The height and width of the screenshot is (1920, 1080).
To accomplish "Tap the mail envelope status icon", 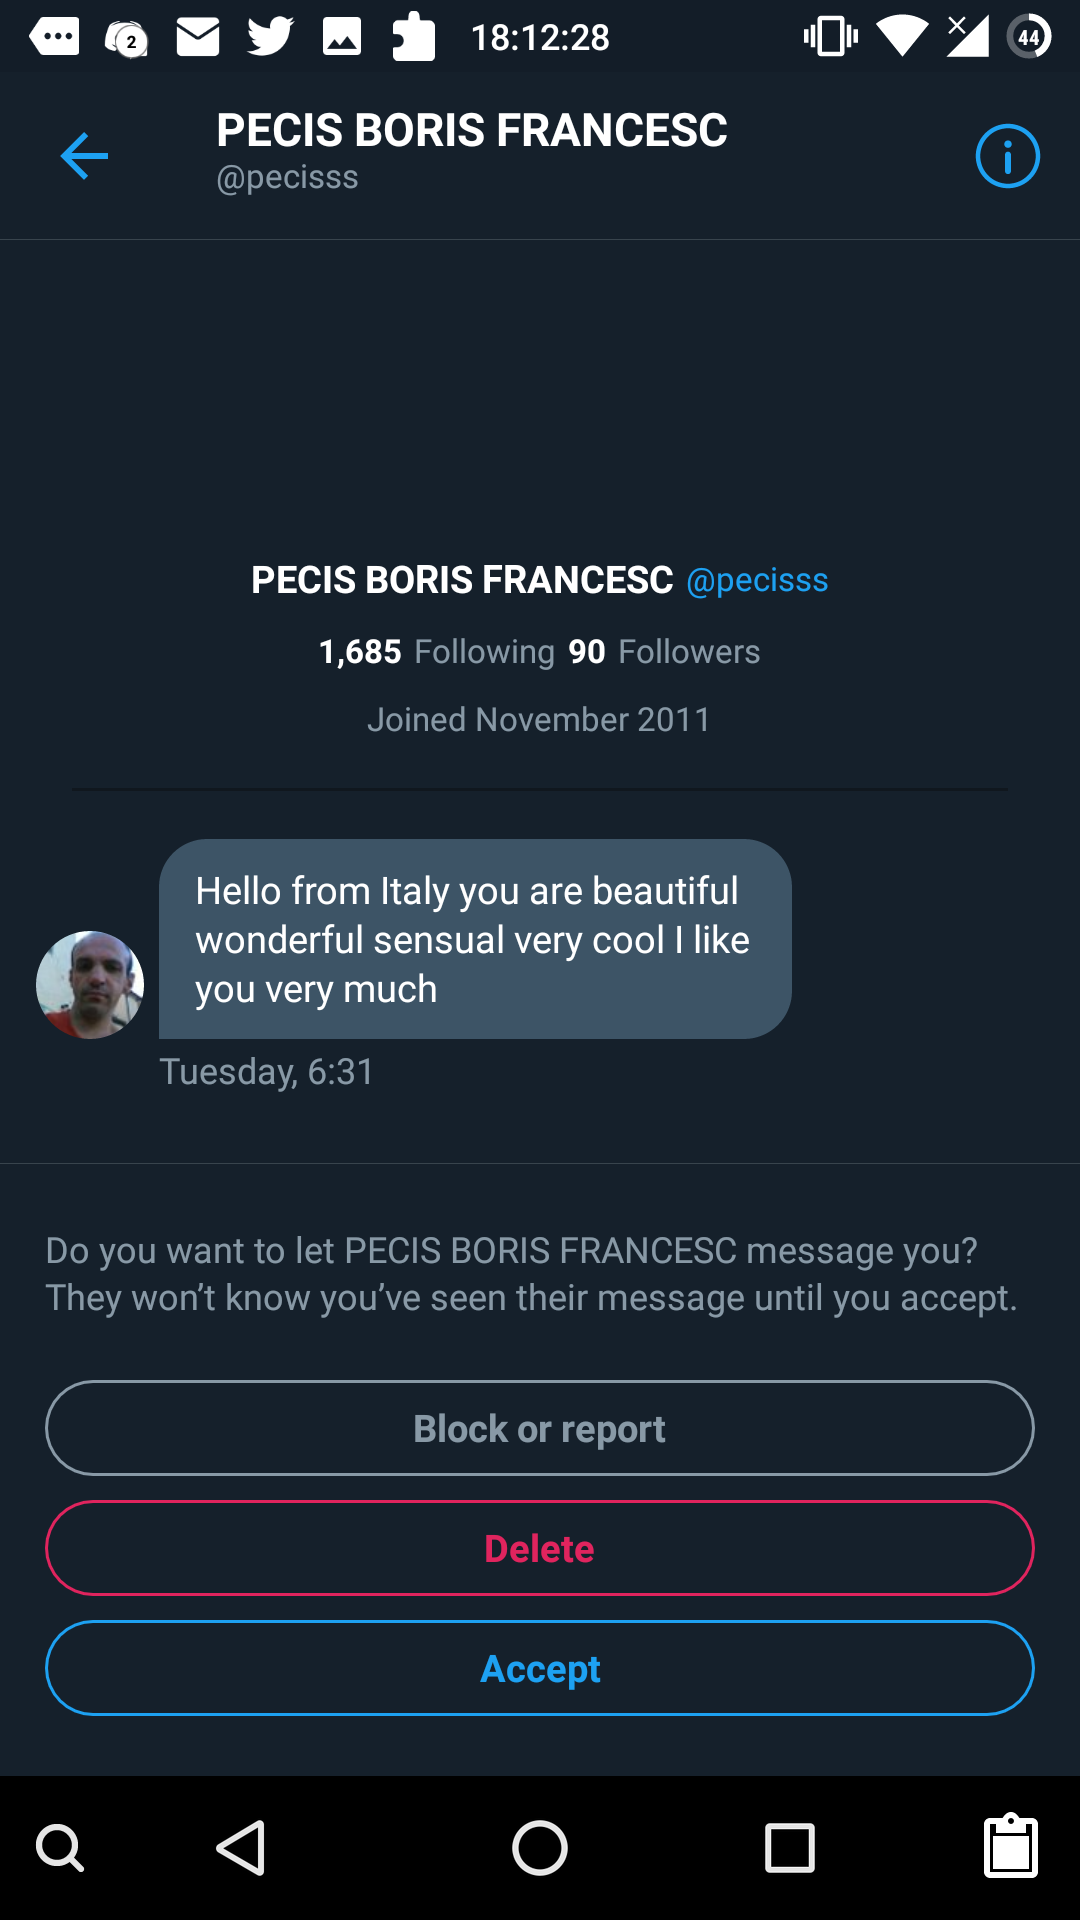I will pyautogui.click(x=198, y=38).
